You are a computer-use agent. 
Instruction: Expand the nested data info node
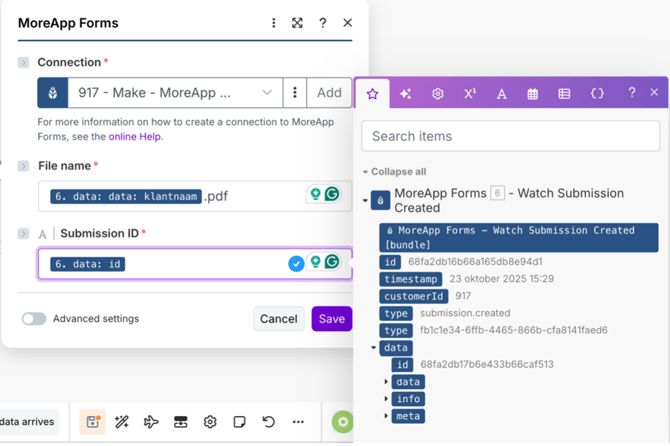[x=387, y=399]
